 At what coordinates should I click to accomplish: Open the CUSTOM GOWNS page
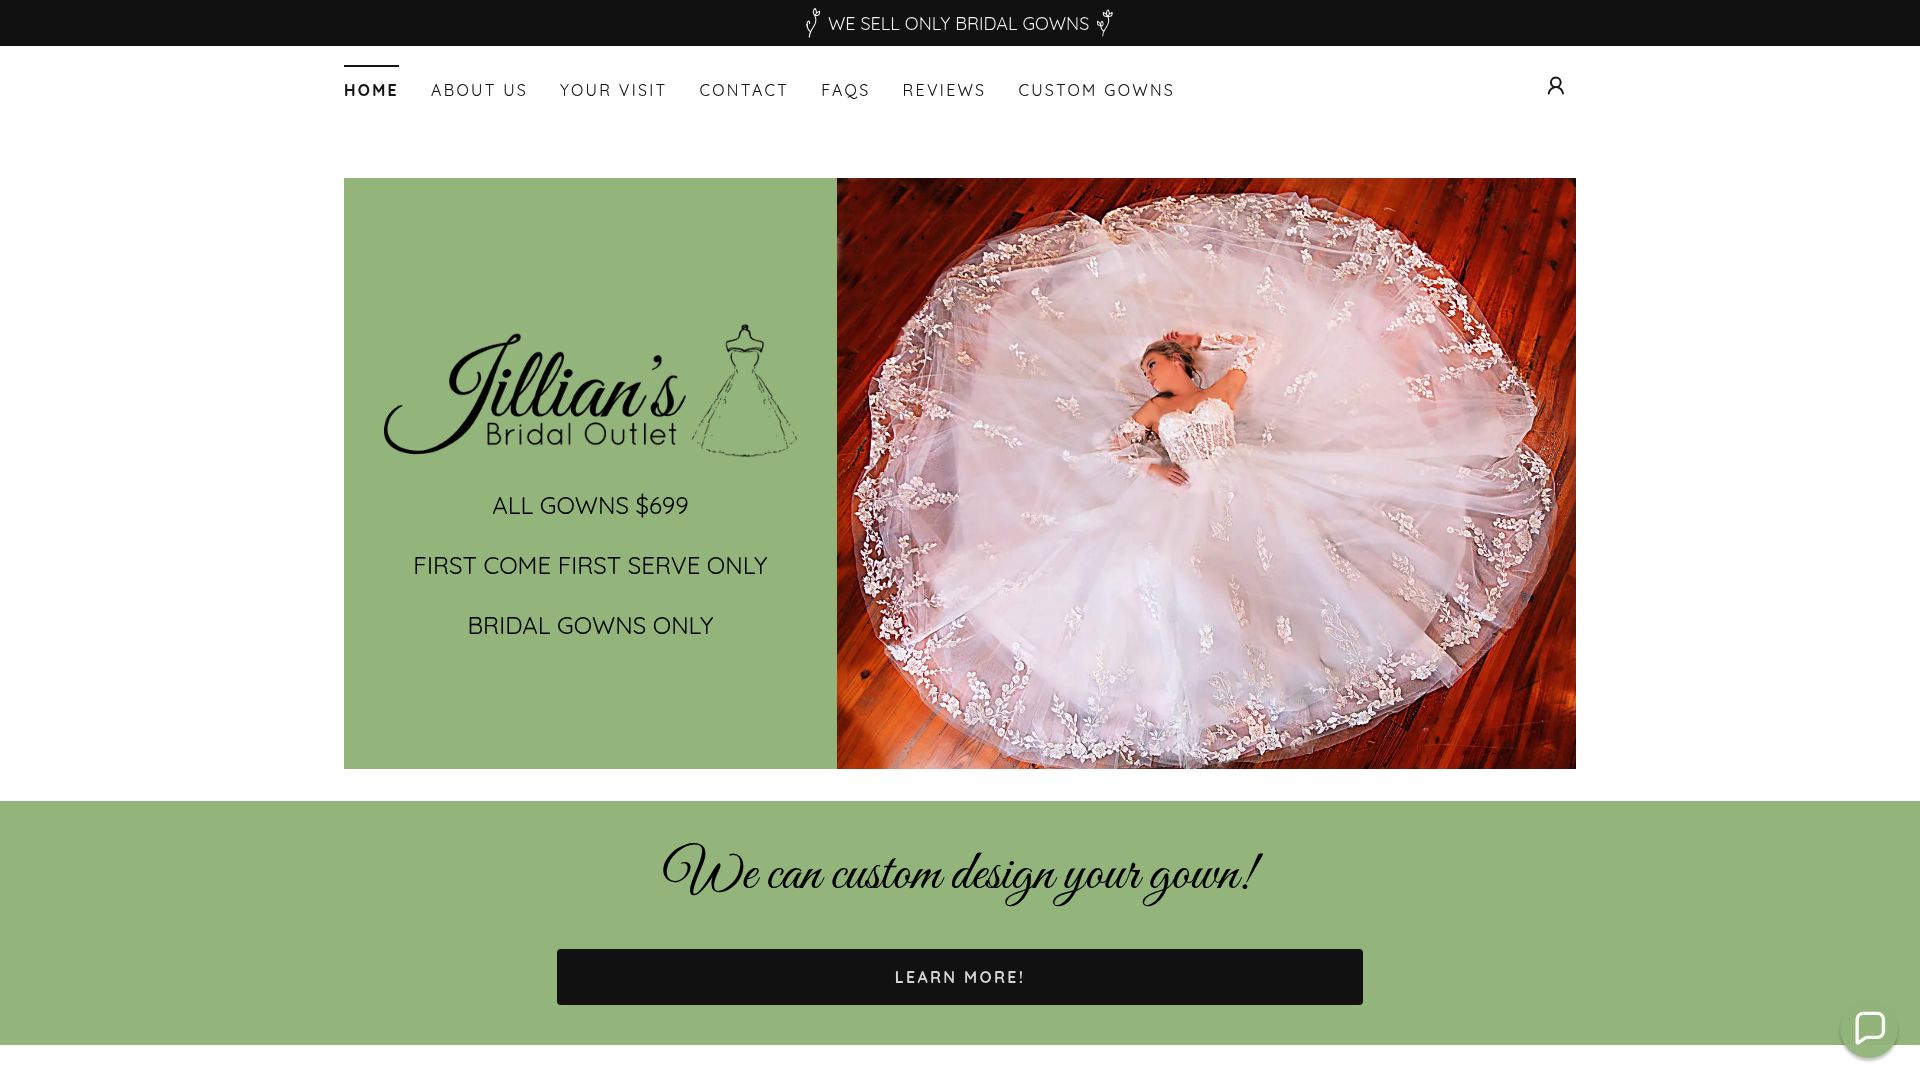(x=1095, y=90)
